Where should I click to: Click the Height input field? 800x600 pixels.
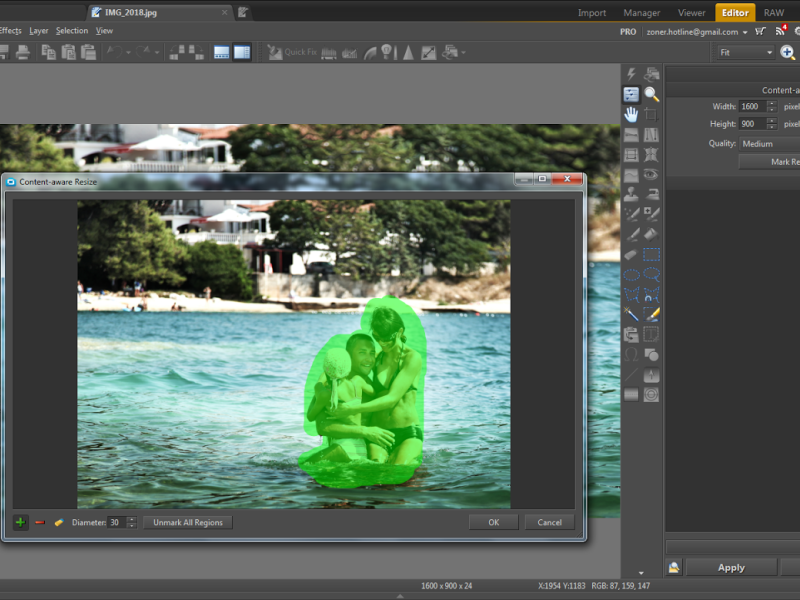[753, 123]
